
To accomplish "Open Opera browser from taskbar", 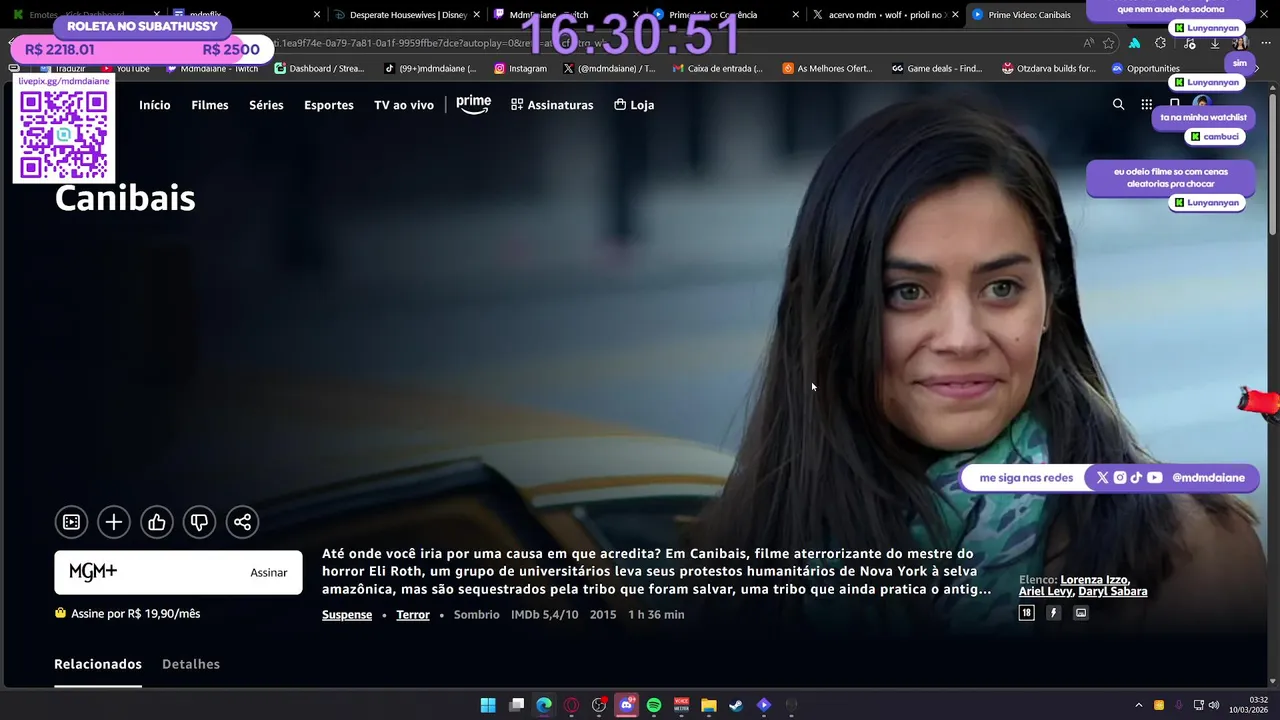I will pyautogui.click(x=571, y=705).
